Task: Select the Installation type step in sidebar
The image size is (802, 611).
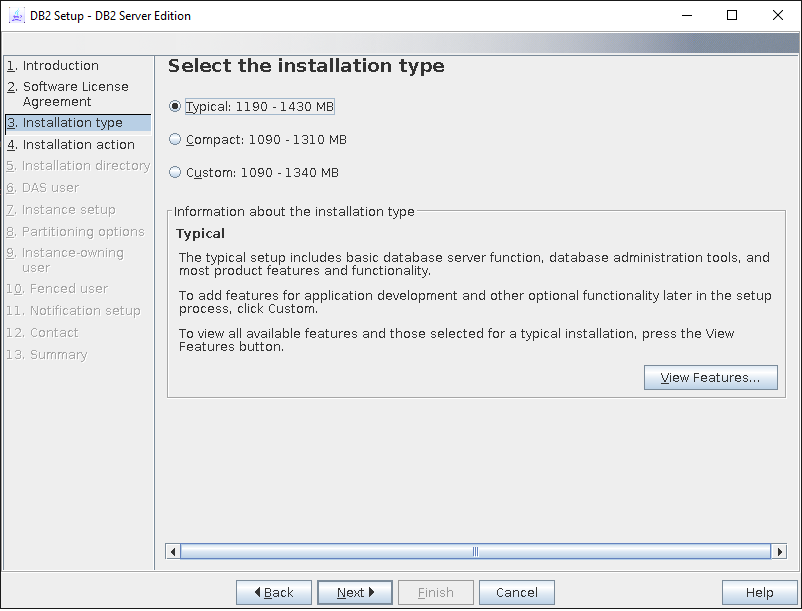Action: click(72, 123)
